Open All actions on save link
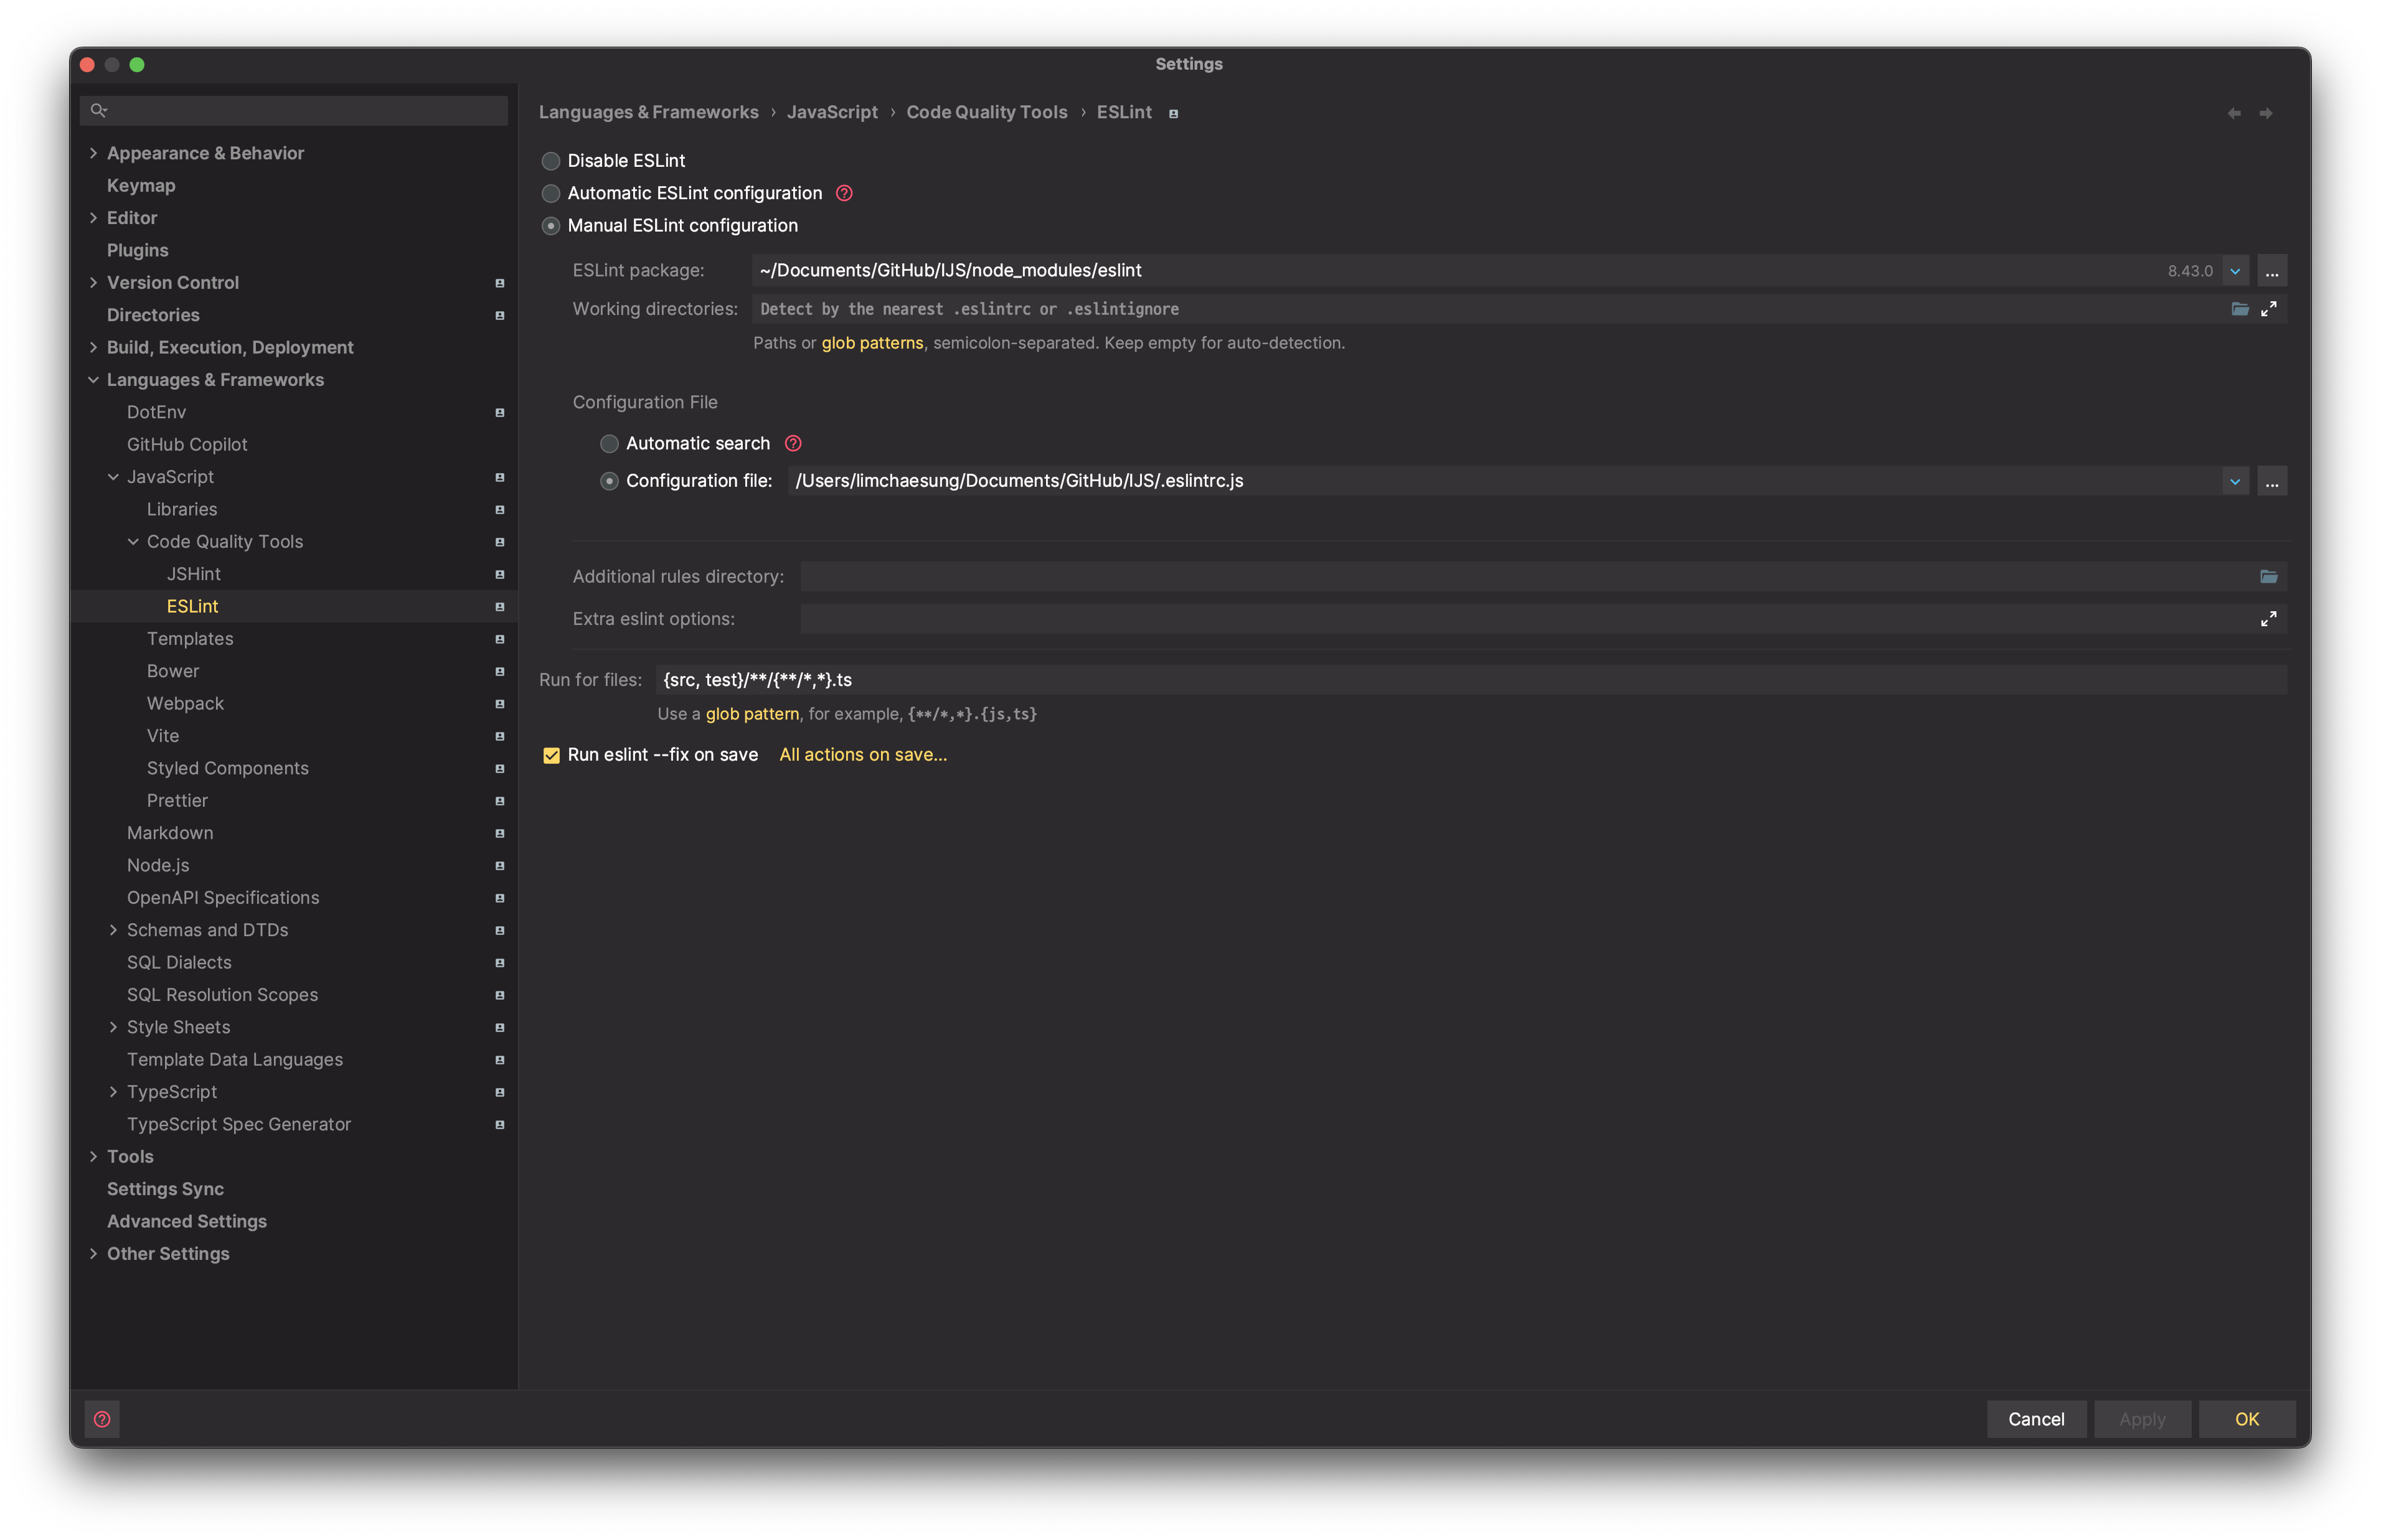This screenshot has height=1540, width=2381. pos(863,755)
